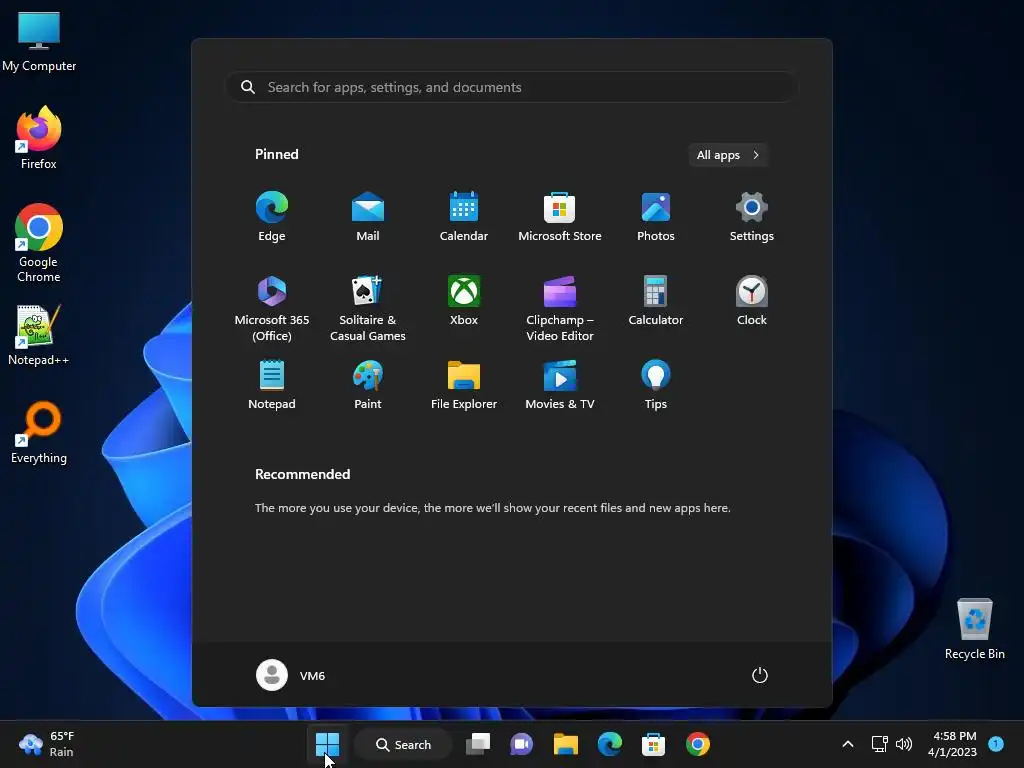
Task: Launch the Mail app
Action: pos(368,217)
